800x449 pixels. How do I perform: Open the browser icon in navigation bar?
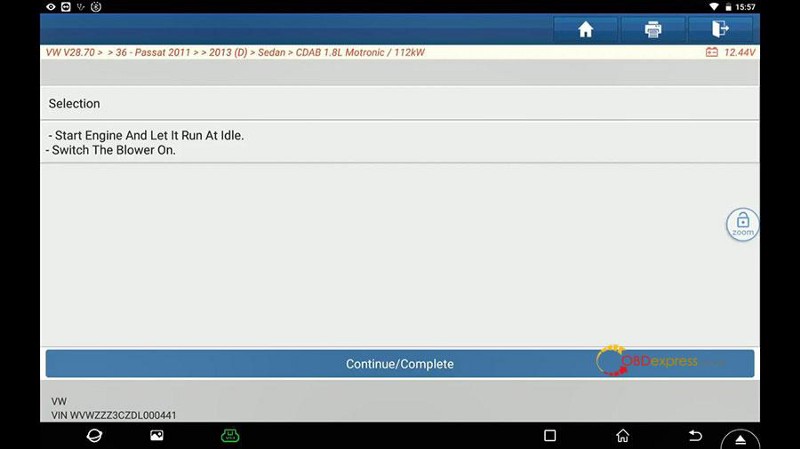pos(94,436)
